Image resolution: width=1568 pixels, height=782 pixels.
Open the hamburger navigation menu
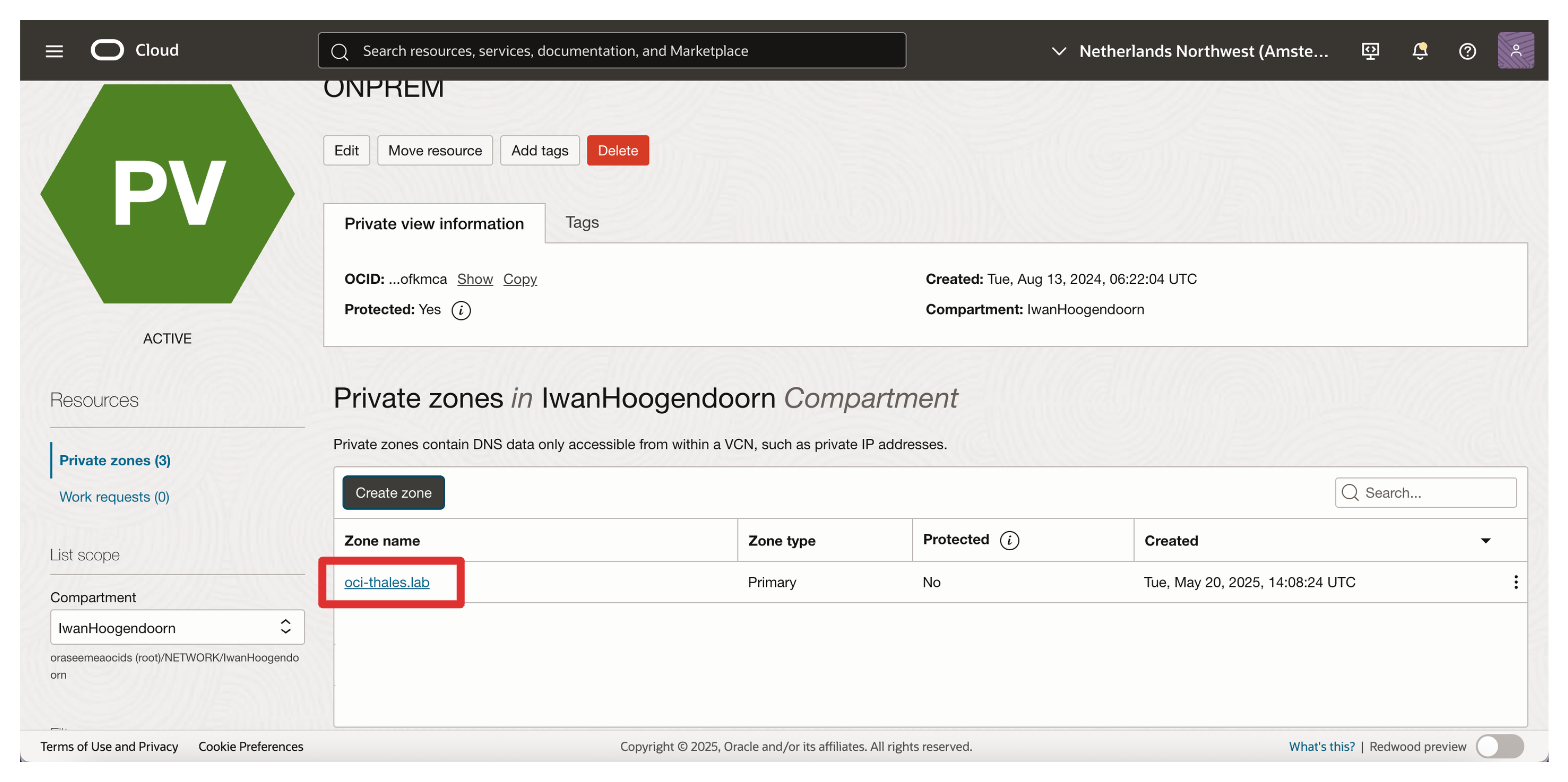[x=54, y=51]
